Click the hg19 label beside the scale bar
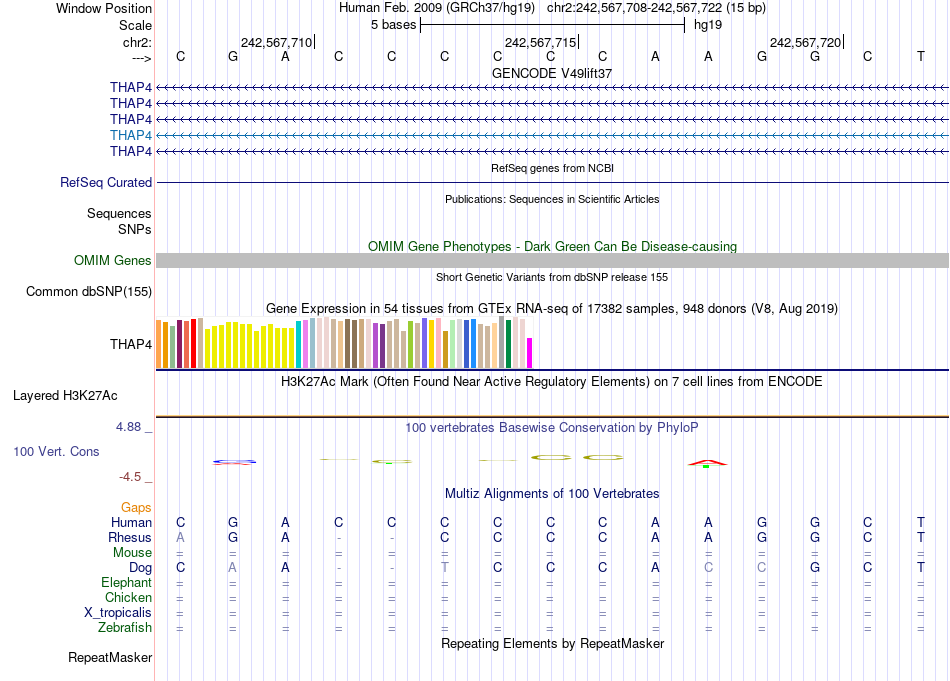Viewport: 950px width, 681px height. [x=708, y=25]
